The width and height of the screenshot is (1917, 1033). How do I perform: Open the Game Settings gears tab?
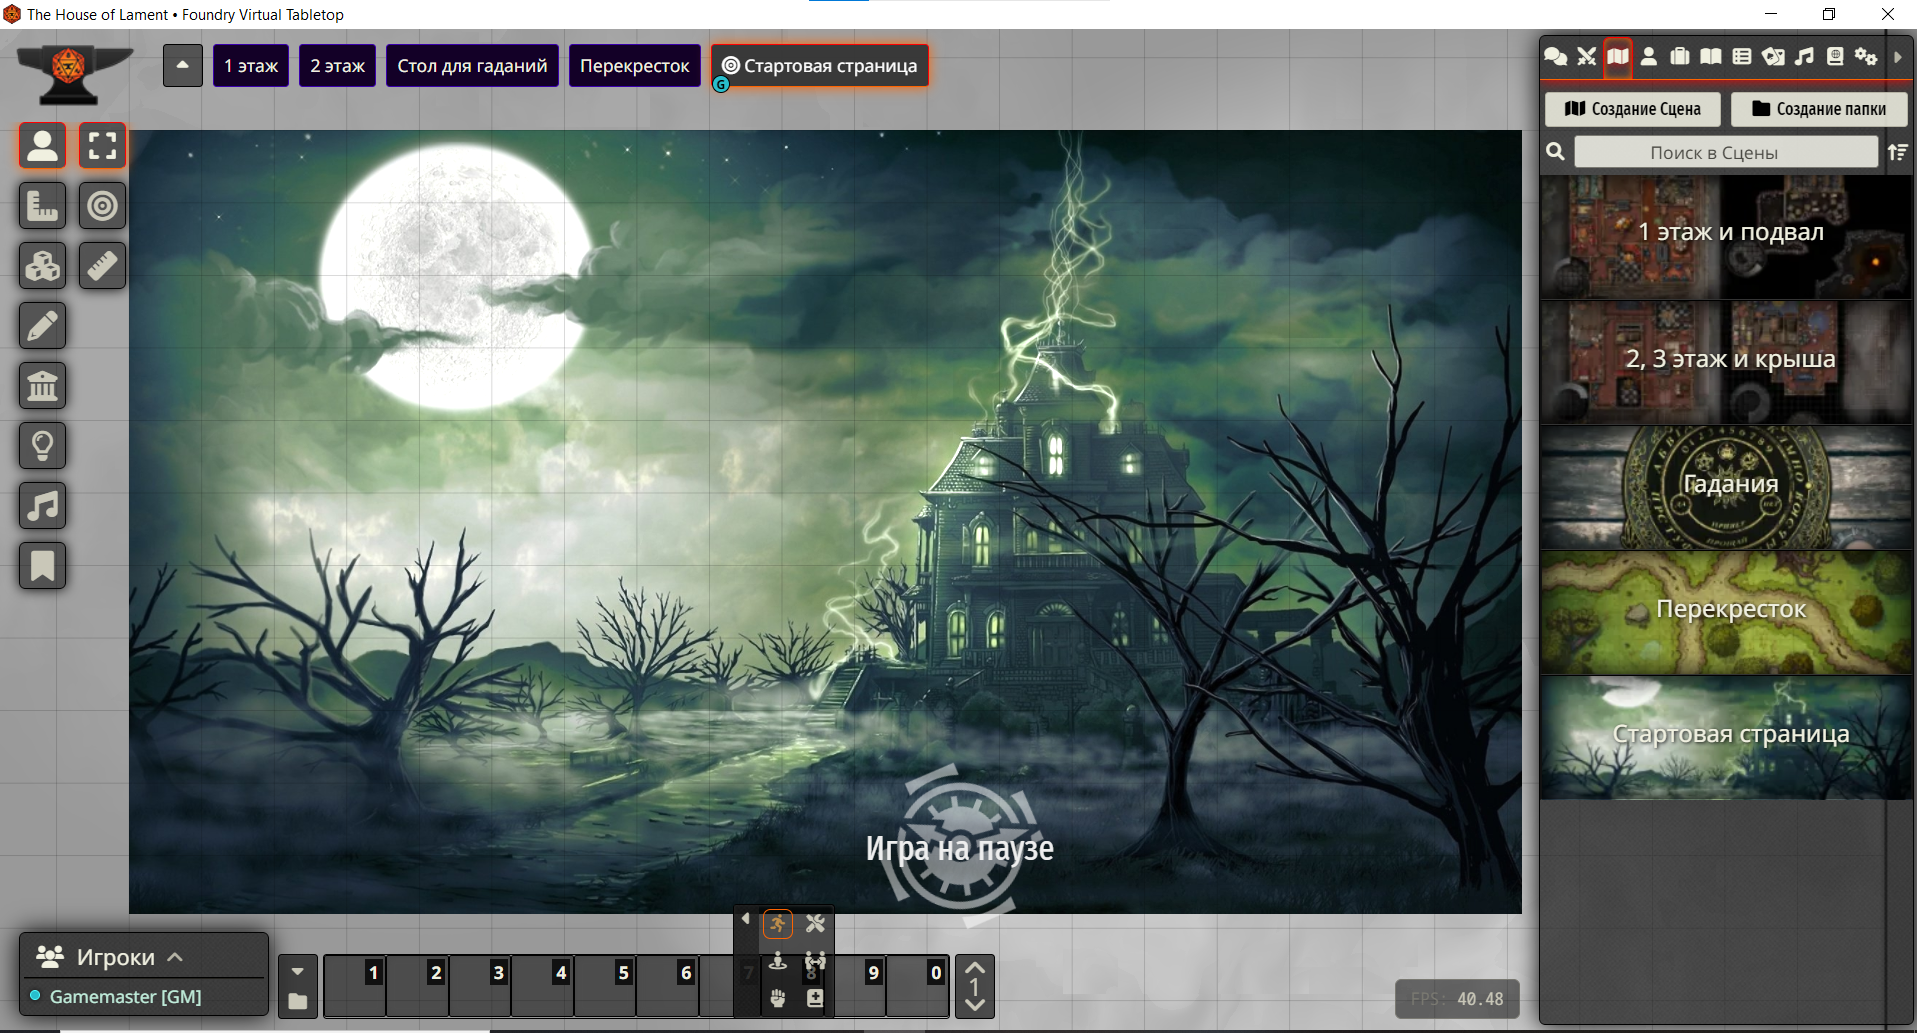click(x=1866, y=57)
